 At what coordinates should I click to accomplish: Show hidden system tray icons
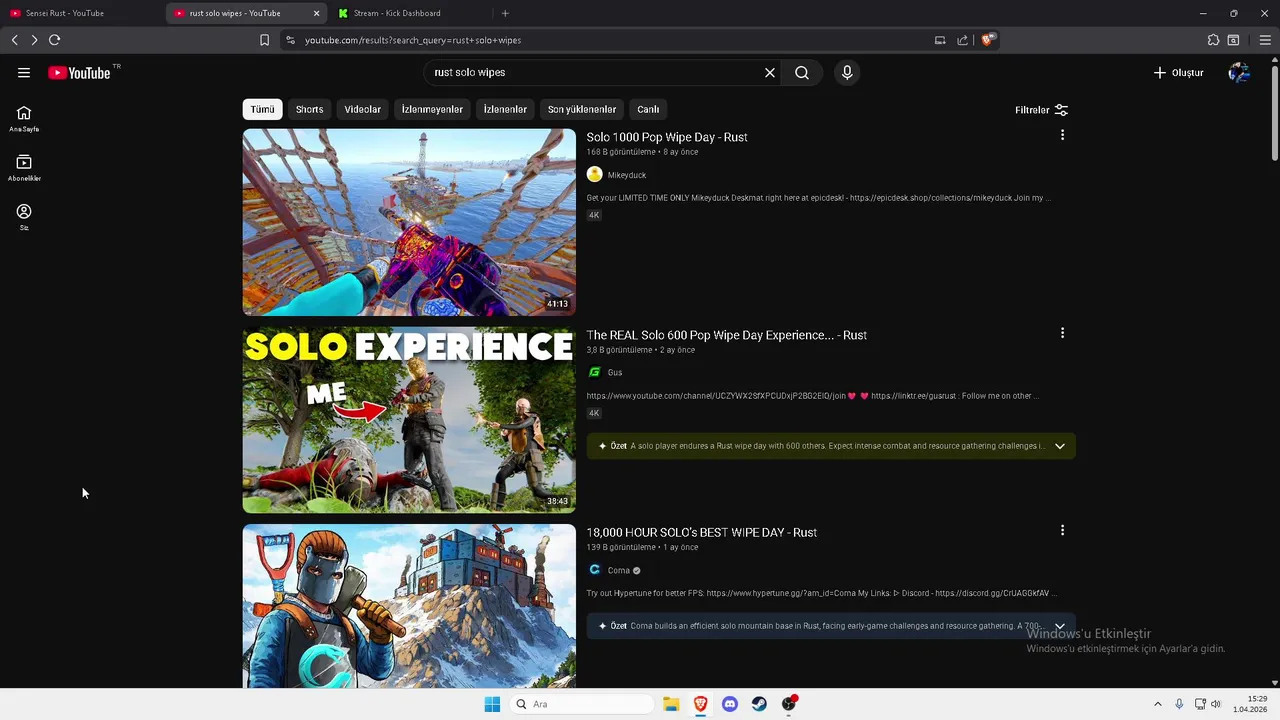click(1158, 704)
